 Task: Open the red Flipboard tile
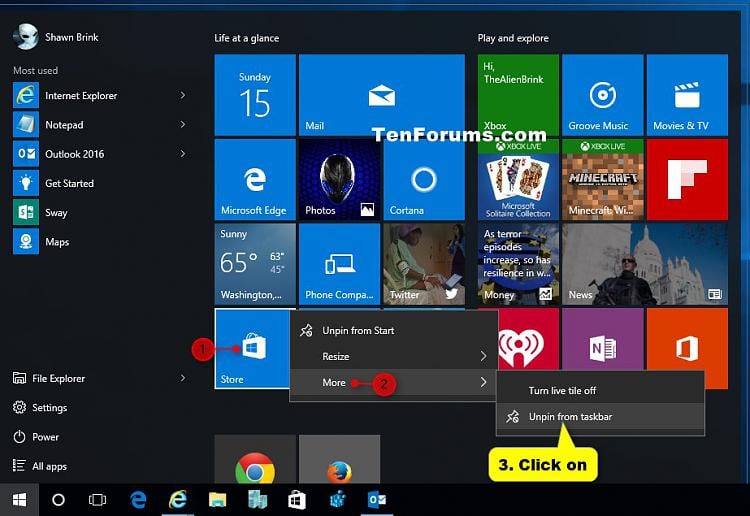(x=687, y=179)
